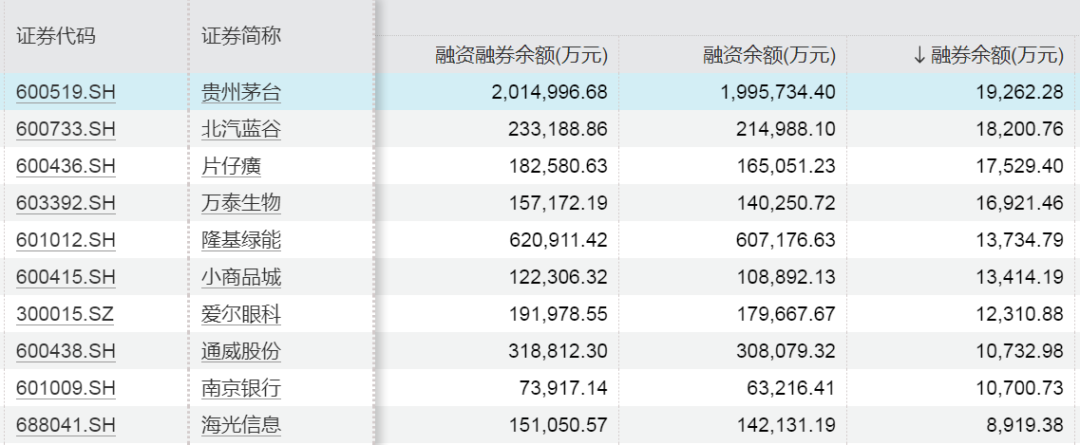Sort by 融资余额(万元) column header

click(768, 56)
